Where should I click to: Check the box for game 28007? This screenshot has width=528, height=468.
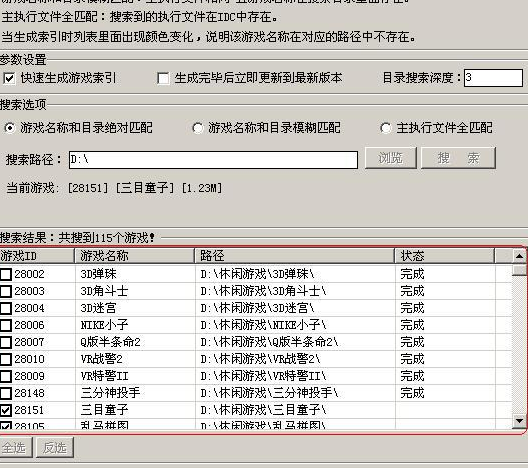[6, 342]
